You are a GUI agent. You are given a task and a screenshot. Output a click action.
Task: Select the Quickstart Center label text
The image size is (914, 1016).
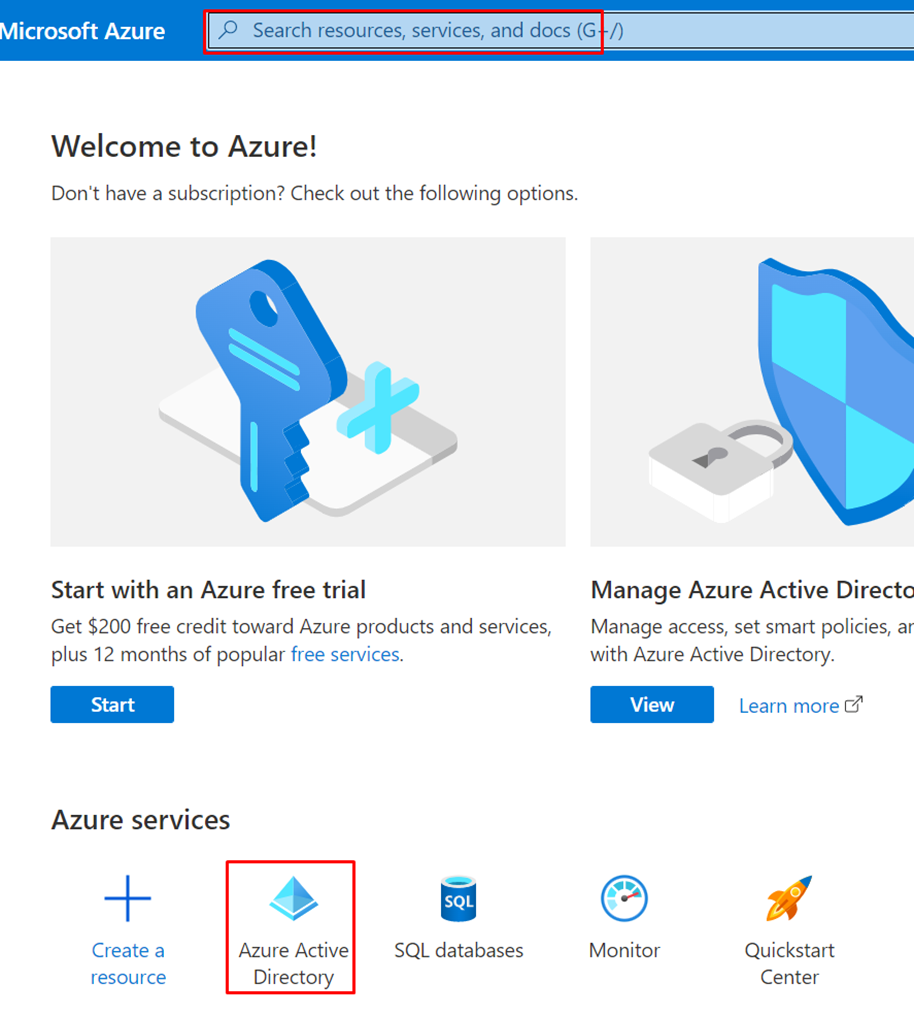point(789,964)
